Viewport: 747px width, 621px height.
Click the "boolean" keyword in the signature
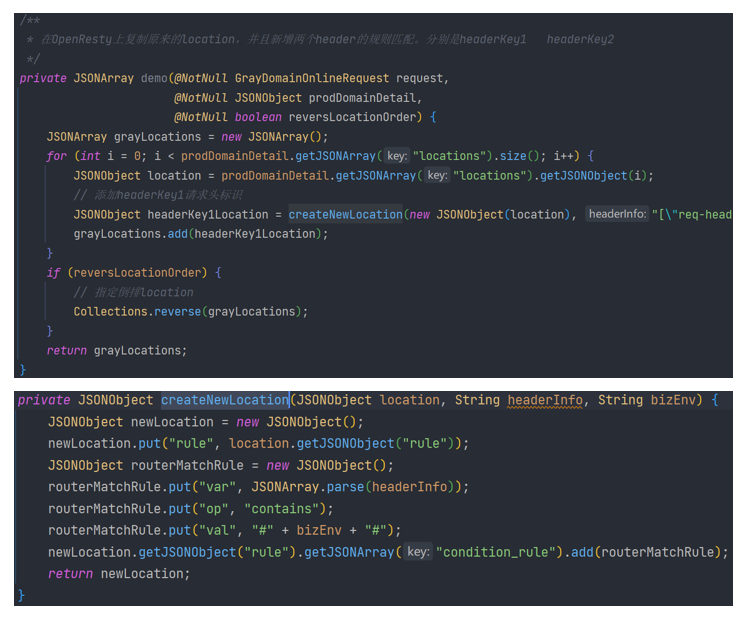258,117
